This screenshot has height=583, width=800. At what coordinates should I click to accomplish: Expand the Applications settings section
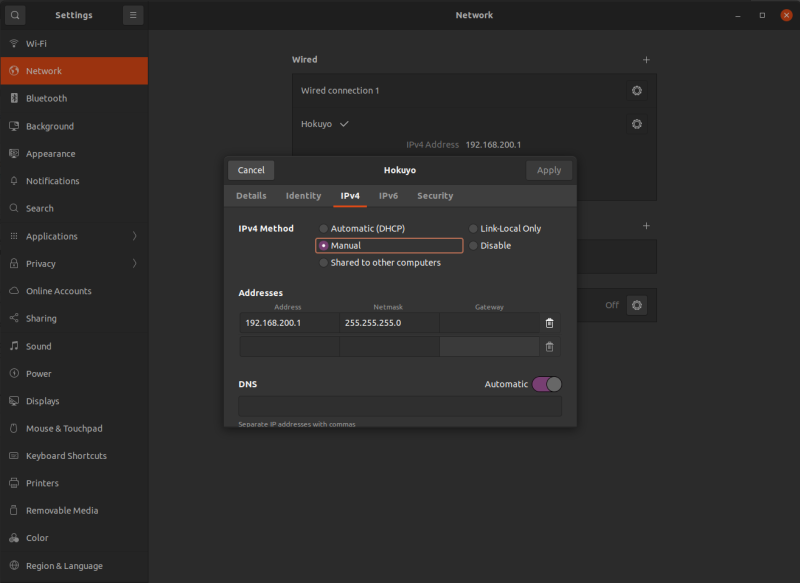click(52, 236)
